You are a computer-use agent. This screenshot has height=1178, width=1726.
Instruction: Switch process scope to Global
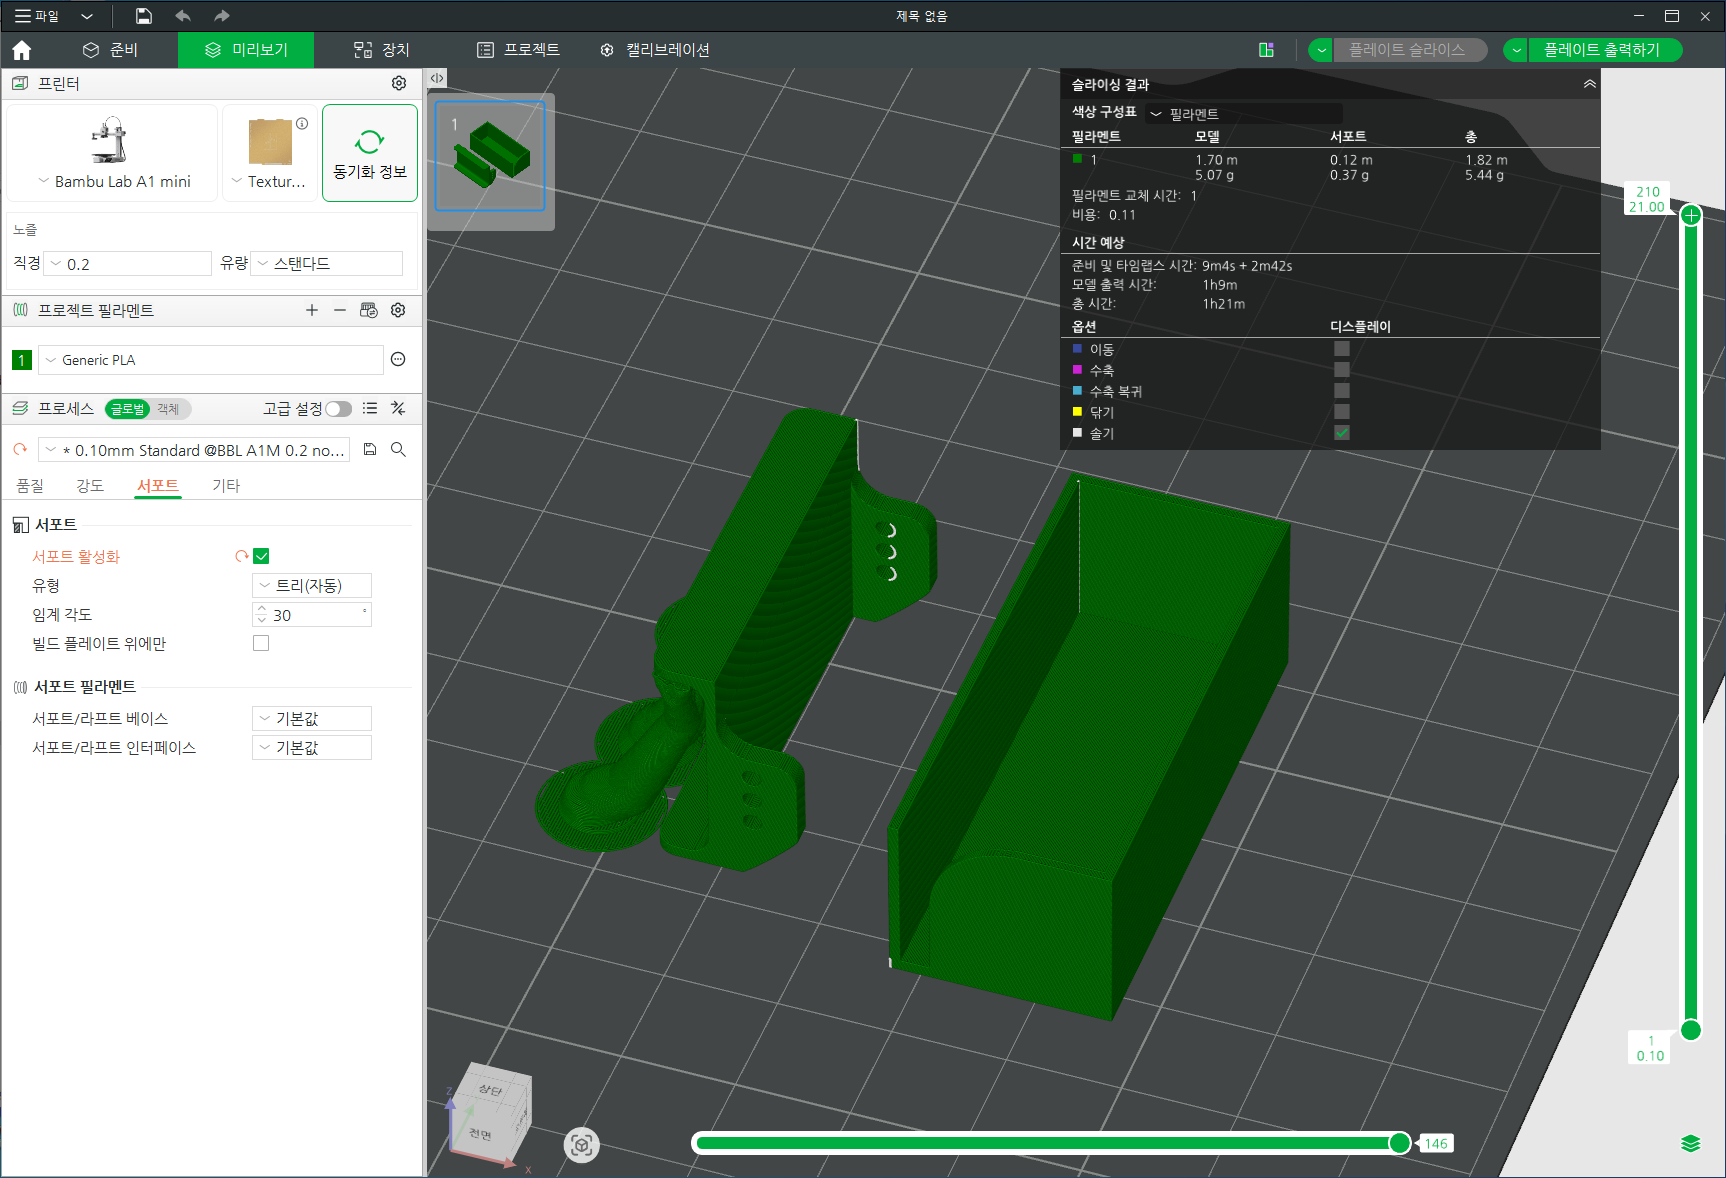pyautogui.click(x=127, y=409)
